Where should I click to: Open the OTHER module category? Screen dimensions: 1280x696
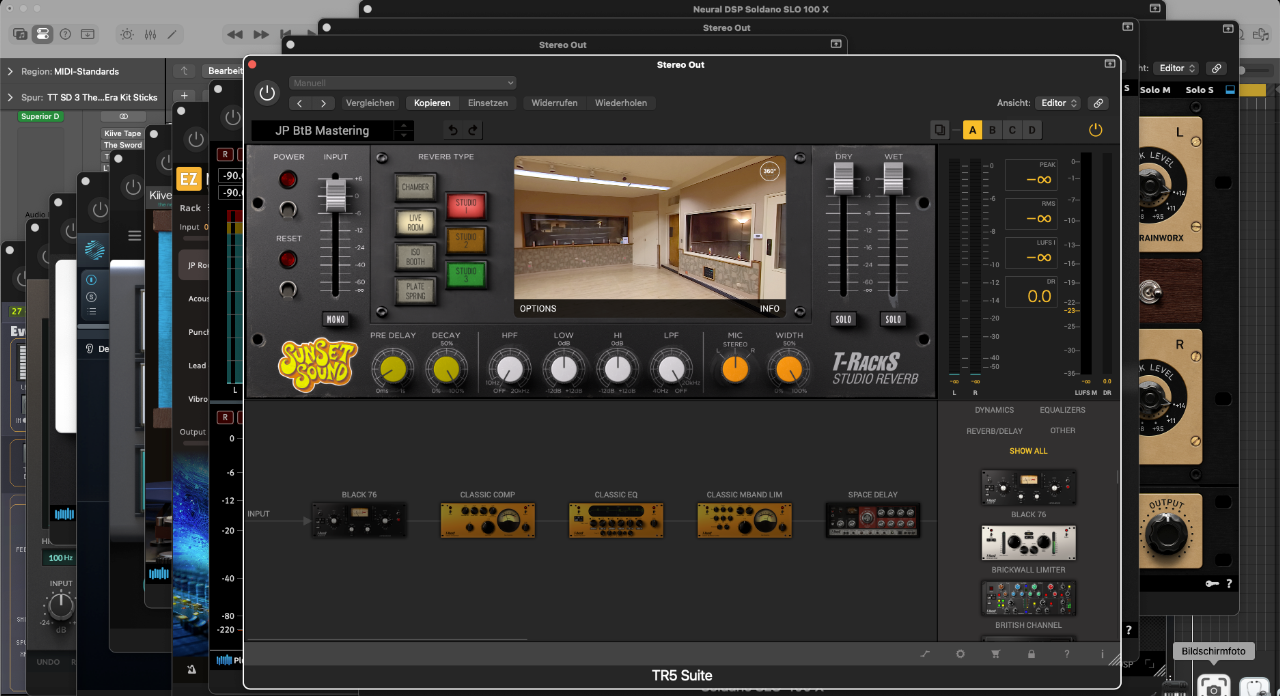(1063, 431)
